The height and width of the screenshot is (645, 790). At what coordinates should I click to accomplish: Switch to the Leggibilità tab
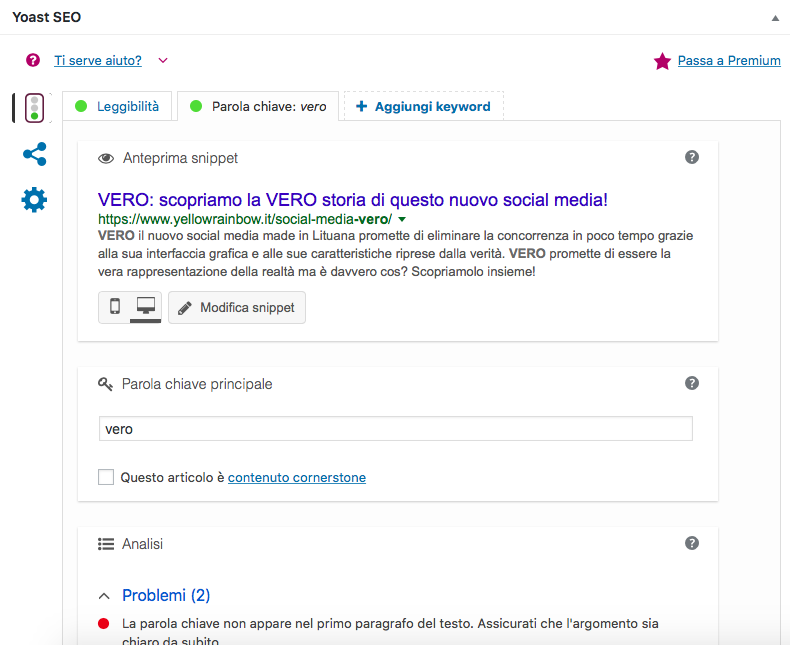(x=118, y=106)
